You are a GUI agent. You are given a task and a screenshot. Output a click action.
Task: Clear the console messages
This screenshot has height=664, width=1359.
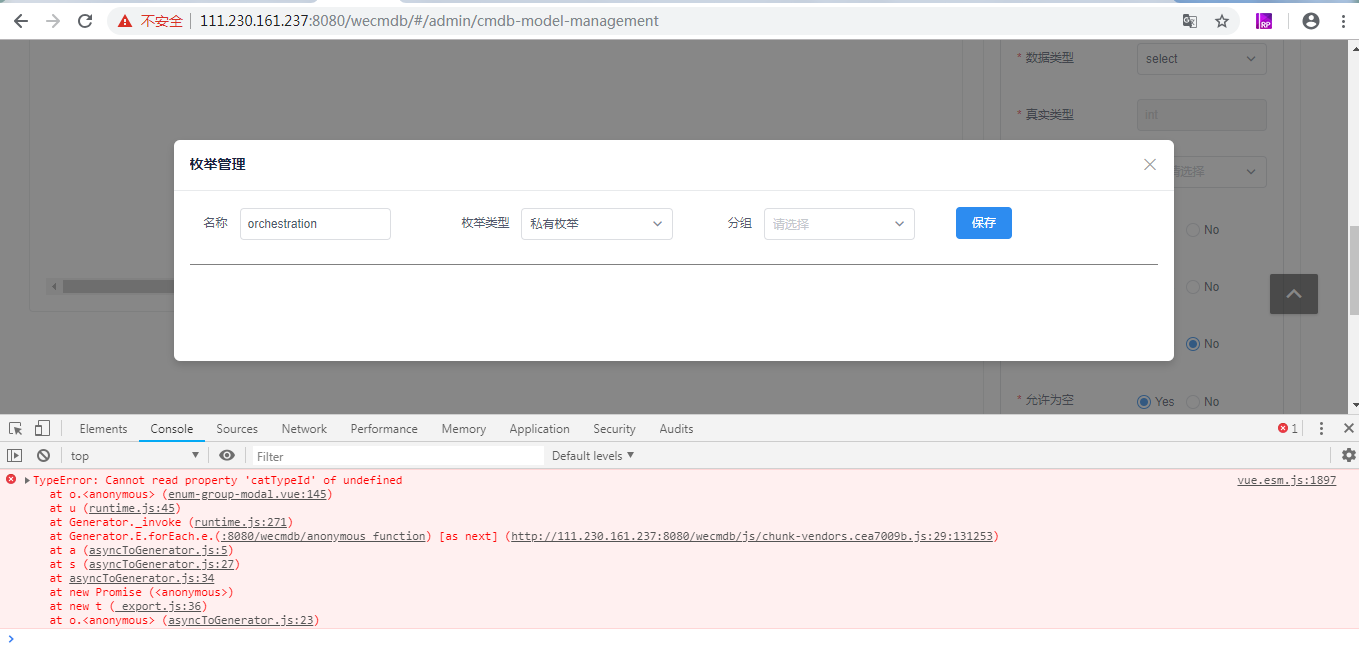click(42, 455)
